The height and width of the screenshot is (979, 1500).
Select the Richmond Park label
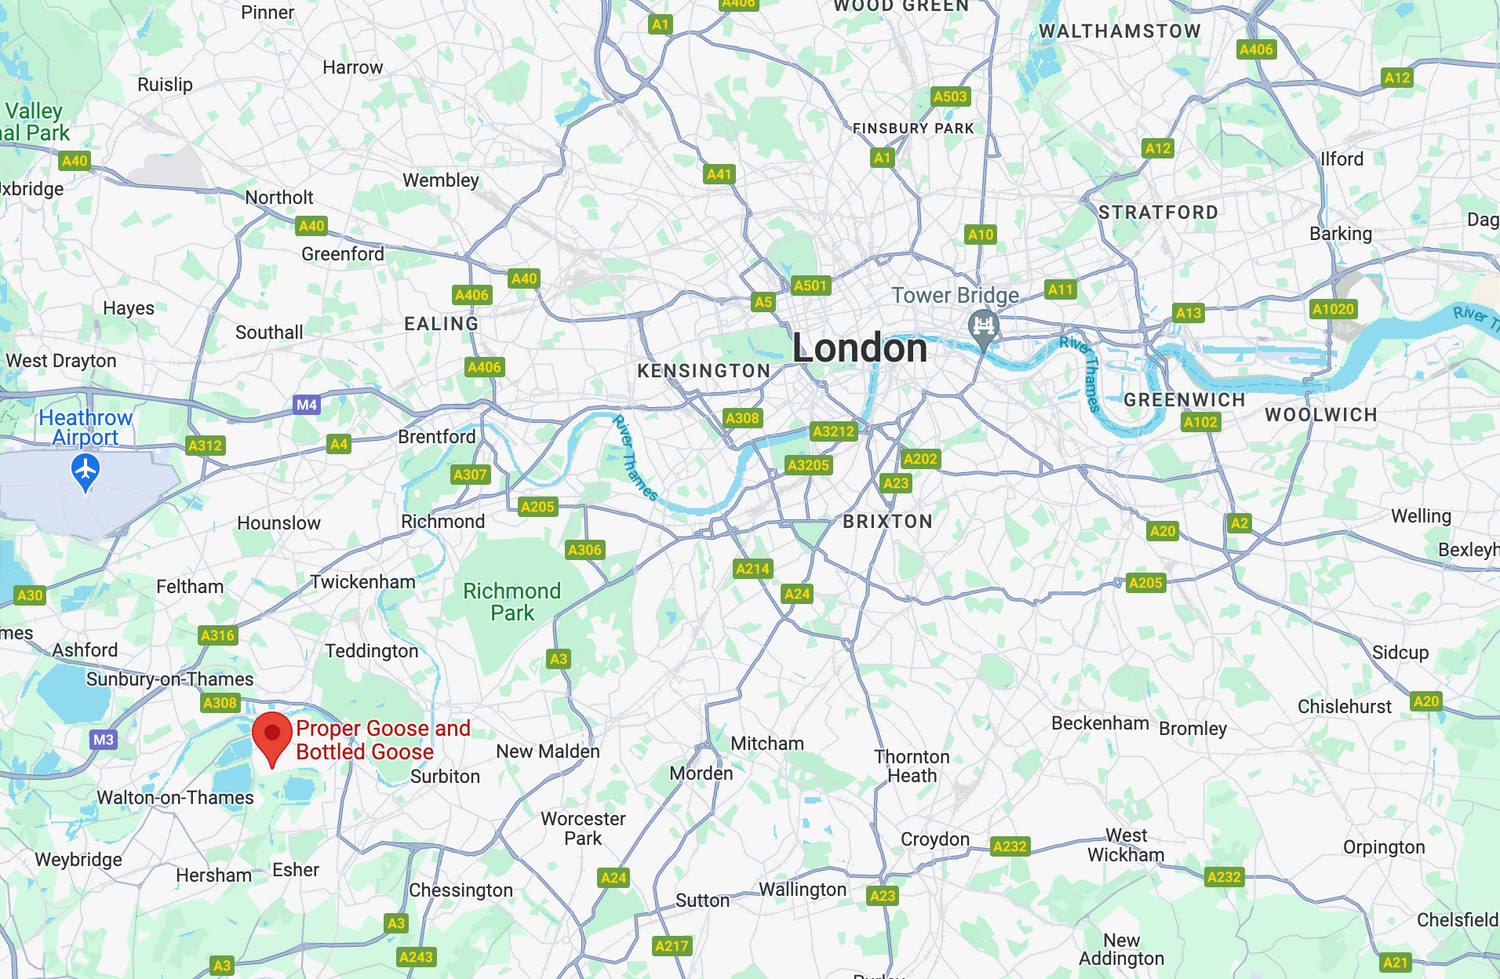coord(512,602)
